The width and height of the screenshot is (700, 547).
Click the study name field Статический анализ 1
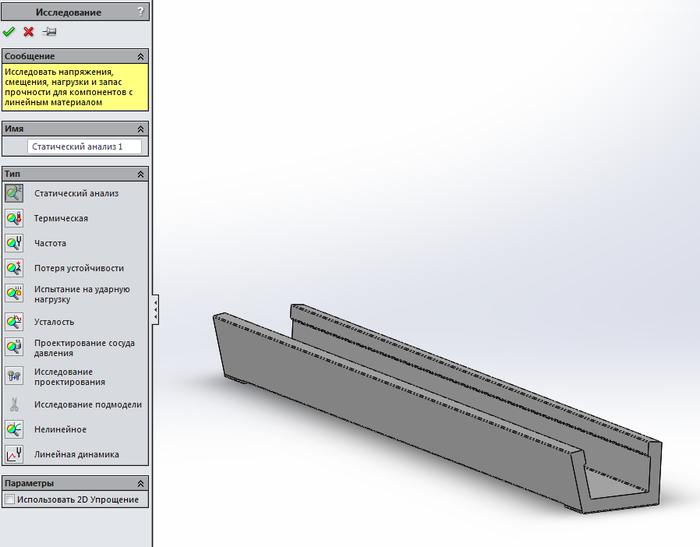[x=84, y=146]
